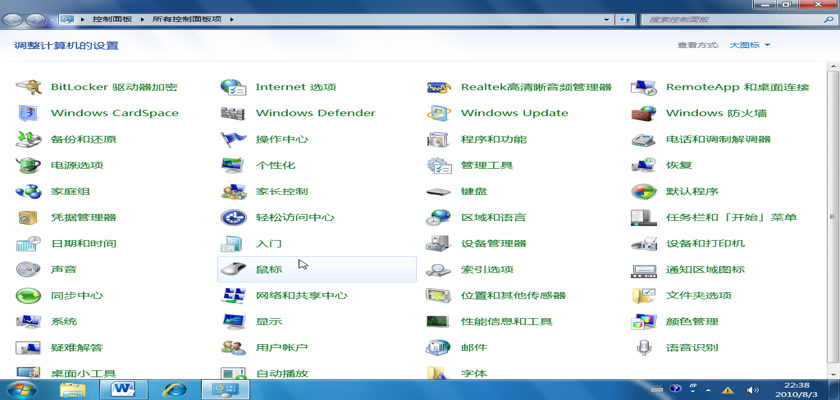Click the Word icon in taskbar
Screen dimensions: 840x400
(124, 389)
